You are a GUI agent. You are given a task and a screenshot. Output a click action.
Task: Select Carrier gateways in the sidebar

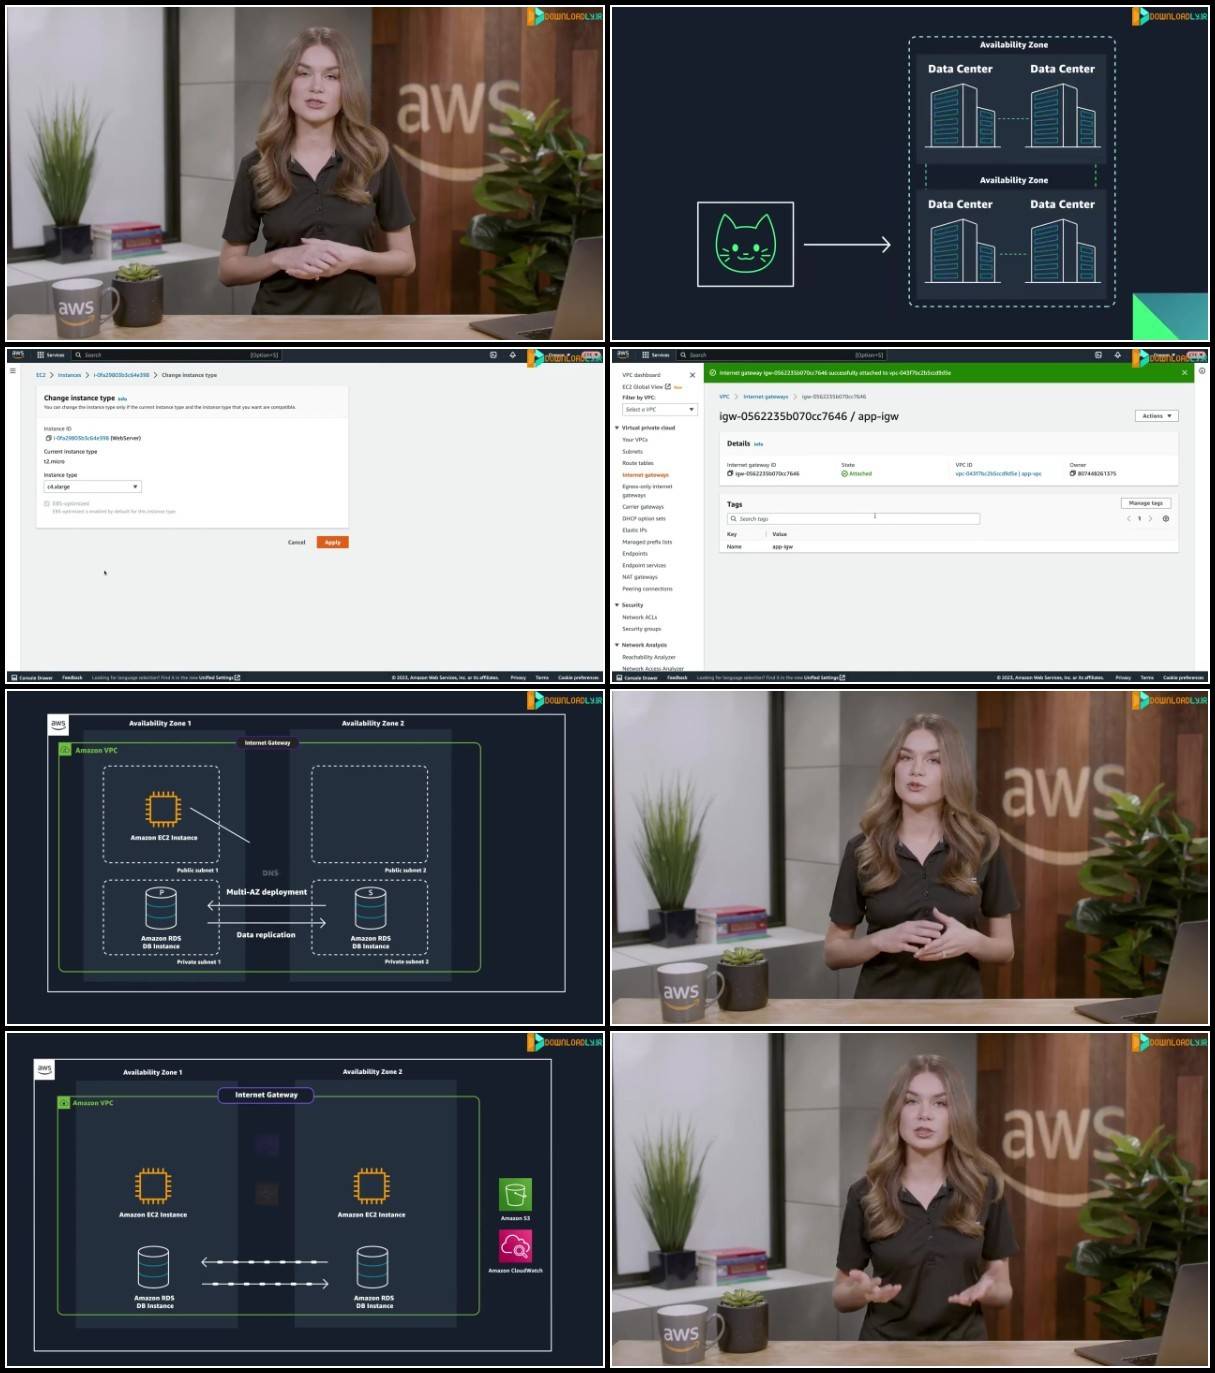tap(643, 507)
